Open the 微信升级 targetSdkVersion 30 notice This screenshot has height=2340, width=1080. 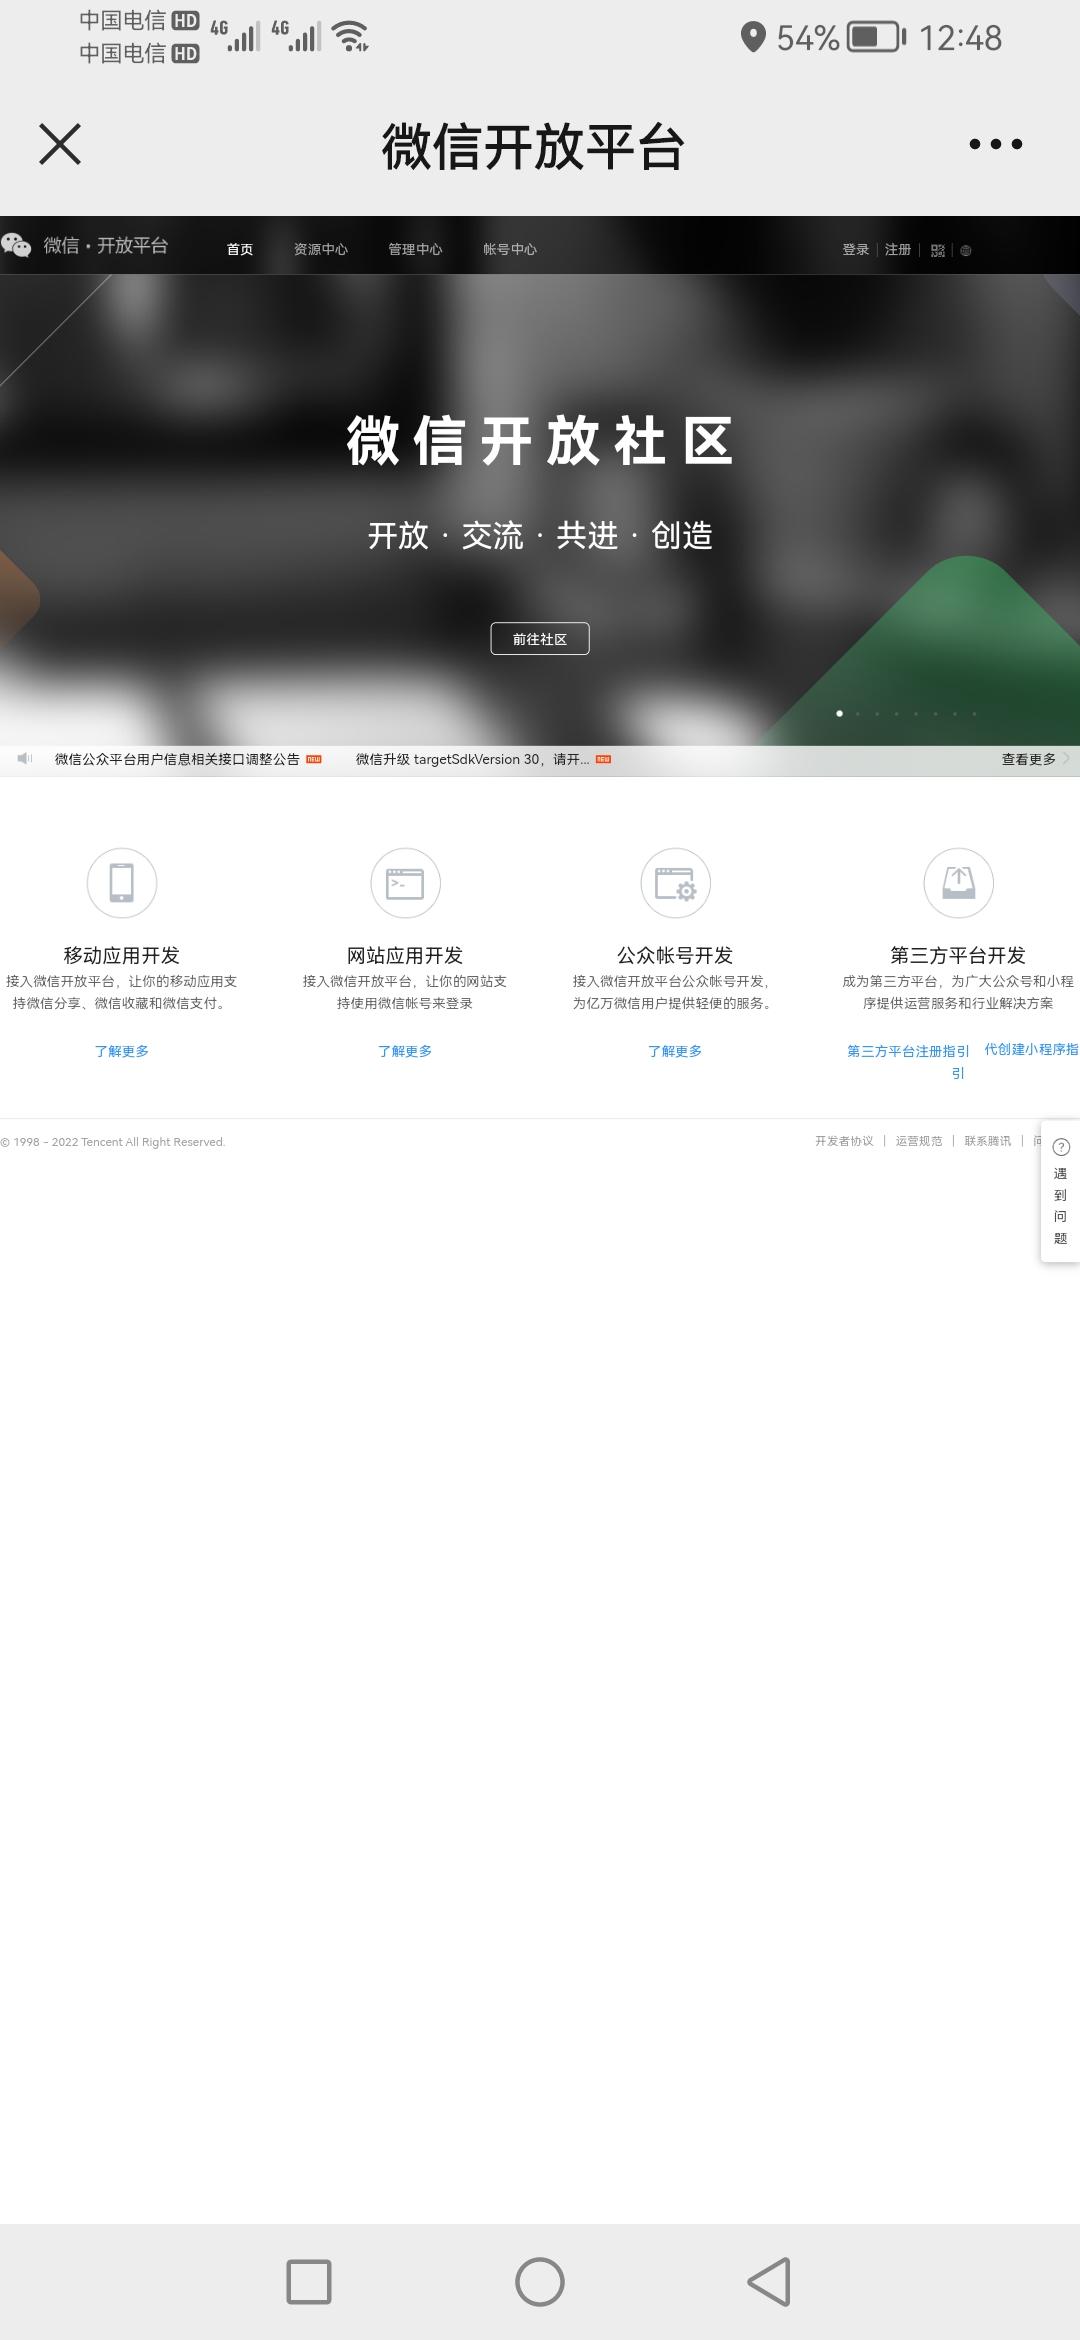(x=472, y=759)
